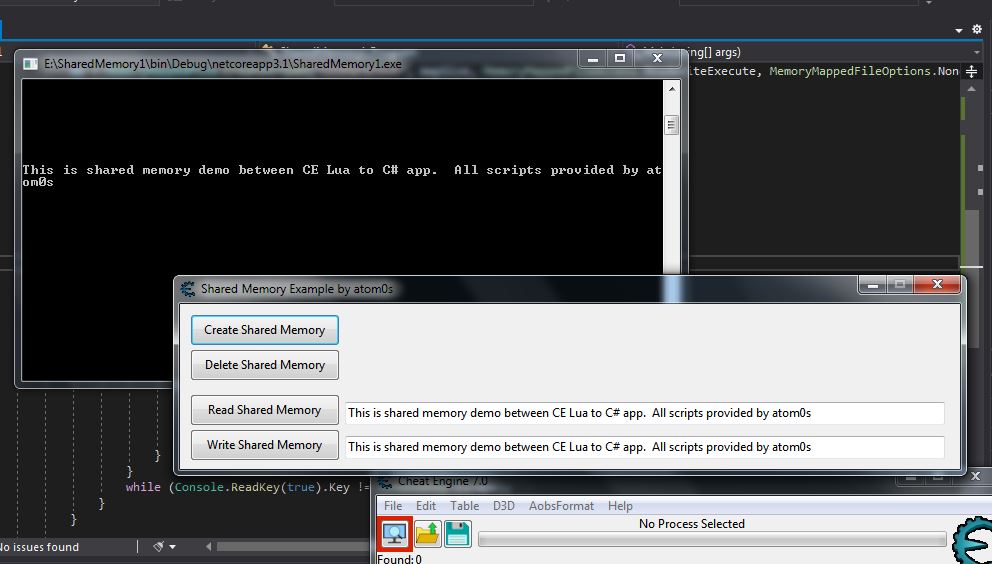Click console scrollbar up arrow
Viewport: 992px width, 564px height.
coord(671,89)
